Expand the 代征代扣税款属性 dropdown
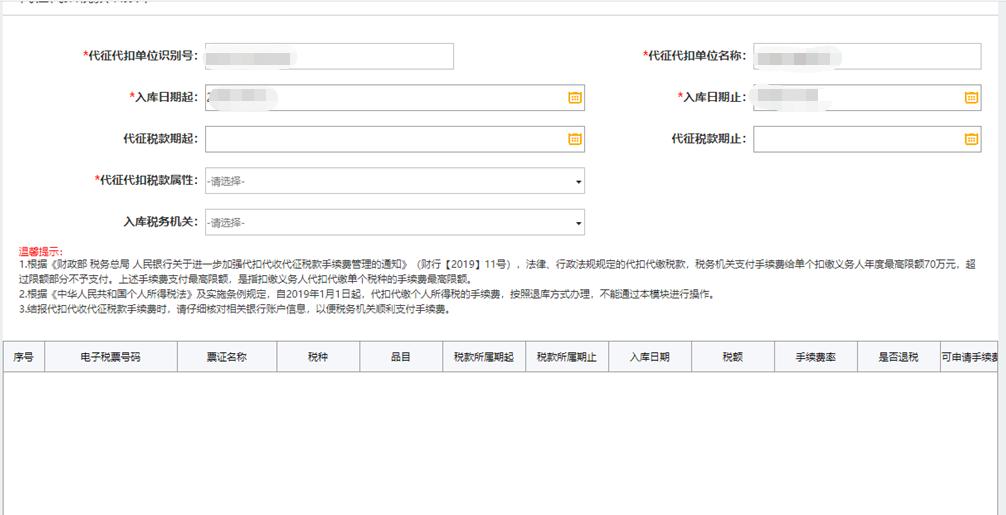The image size is (1006, 515). (394, 181)
